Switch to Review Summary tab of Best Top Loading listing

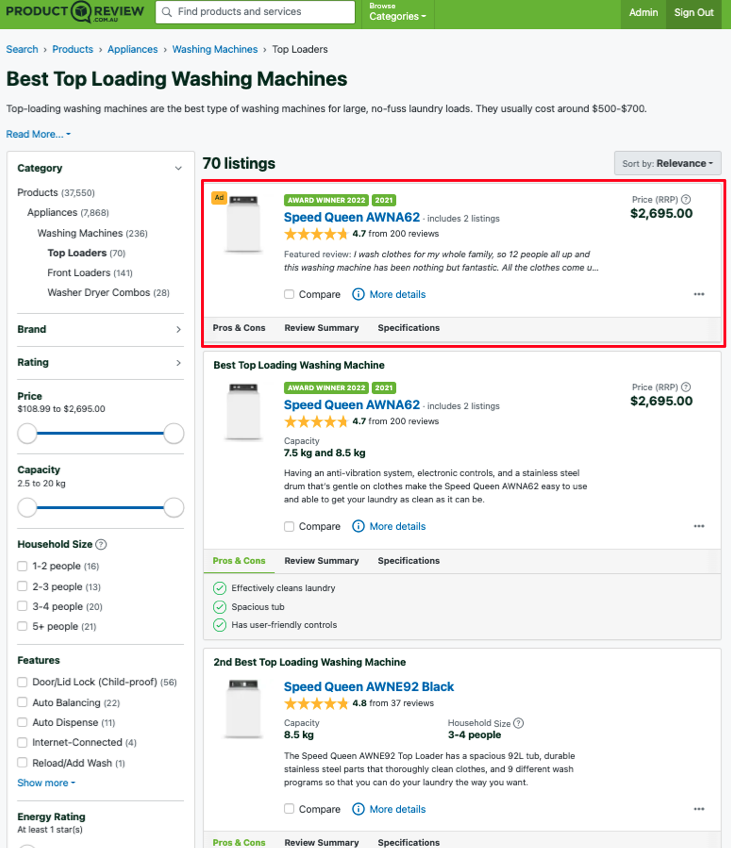(x=322, y=561)
